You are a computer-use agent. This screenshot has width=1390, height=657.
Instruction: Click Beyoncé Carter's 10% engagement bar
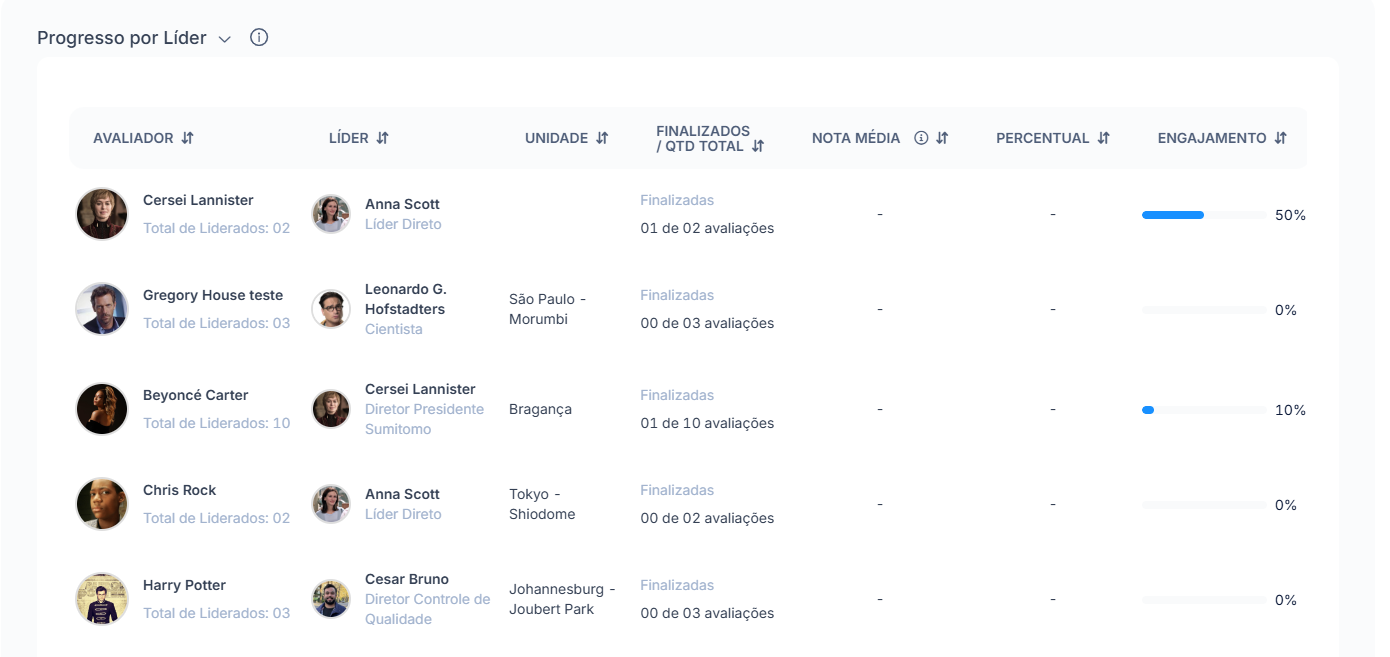click(x=1203, y=410)
